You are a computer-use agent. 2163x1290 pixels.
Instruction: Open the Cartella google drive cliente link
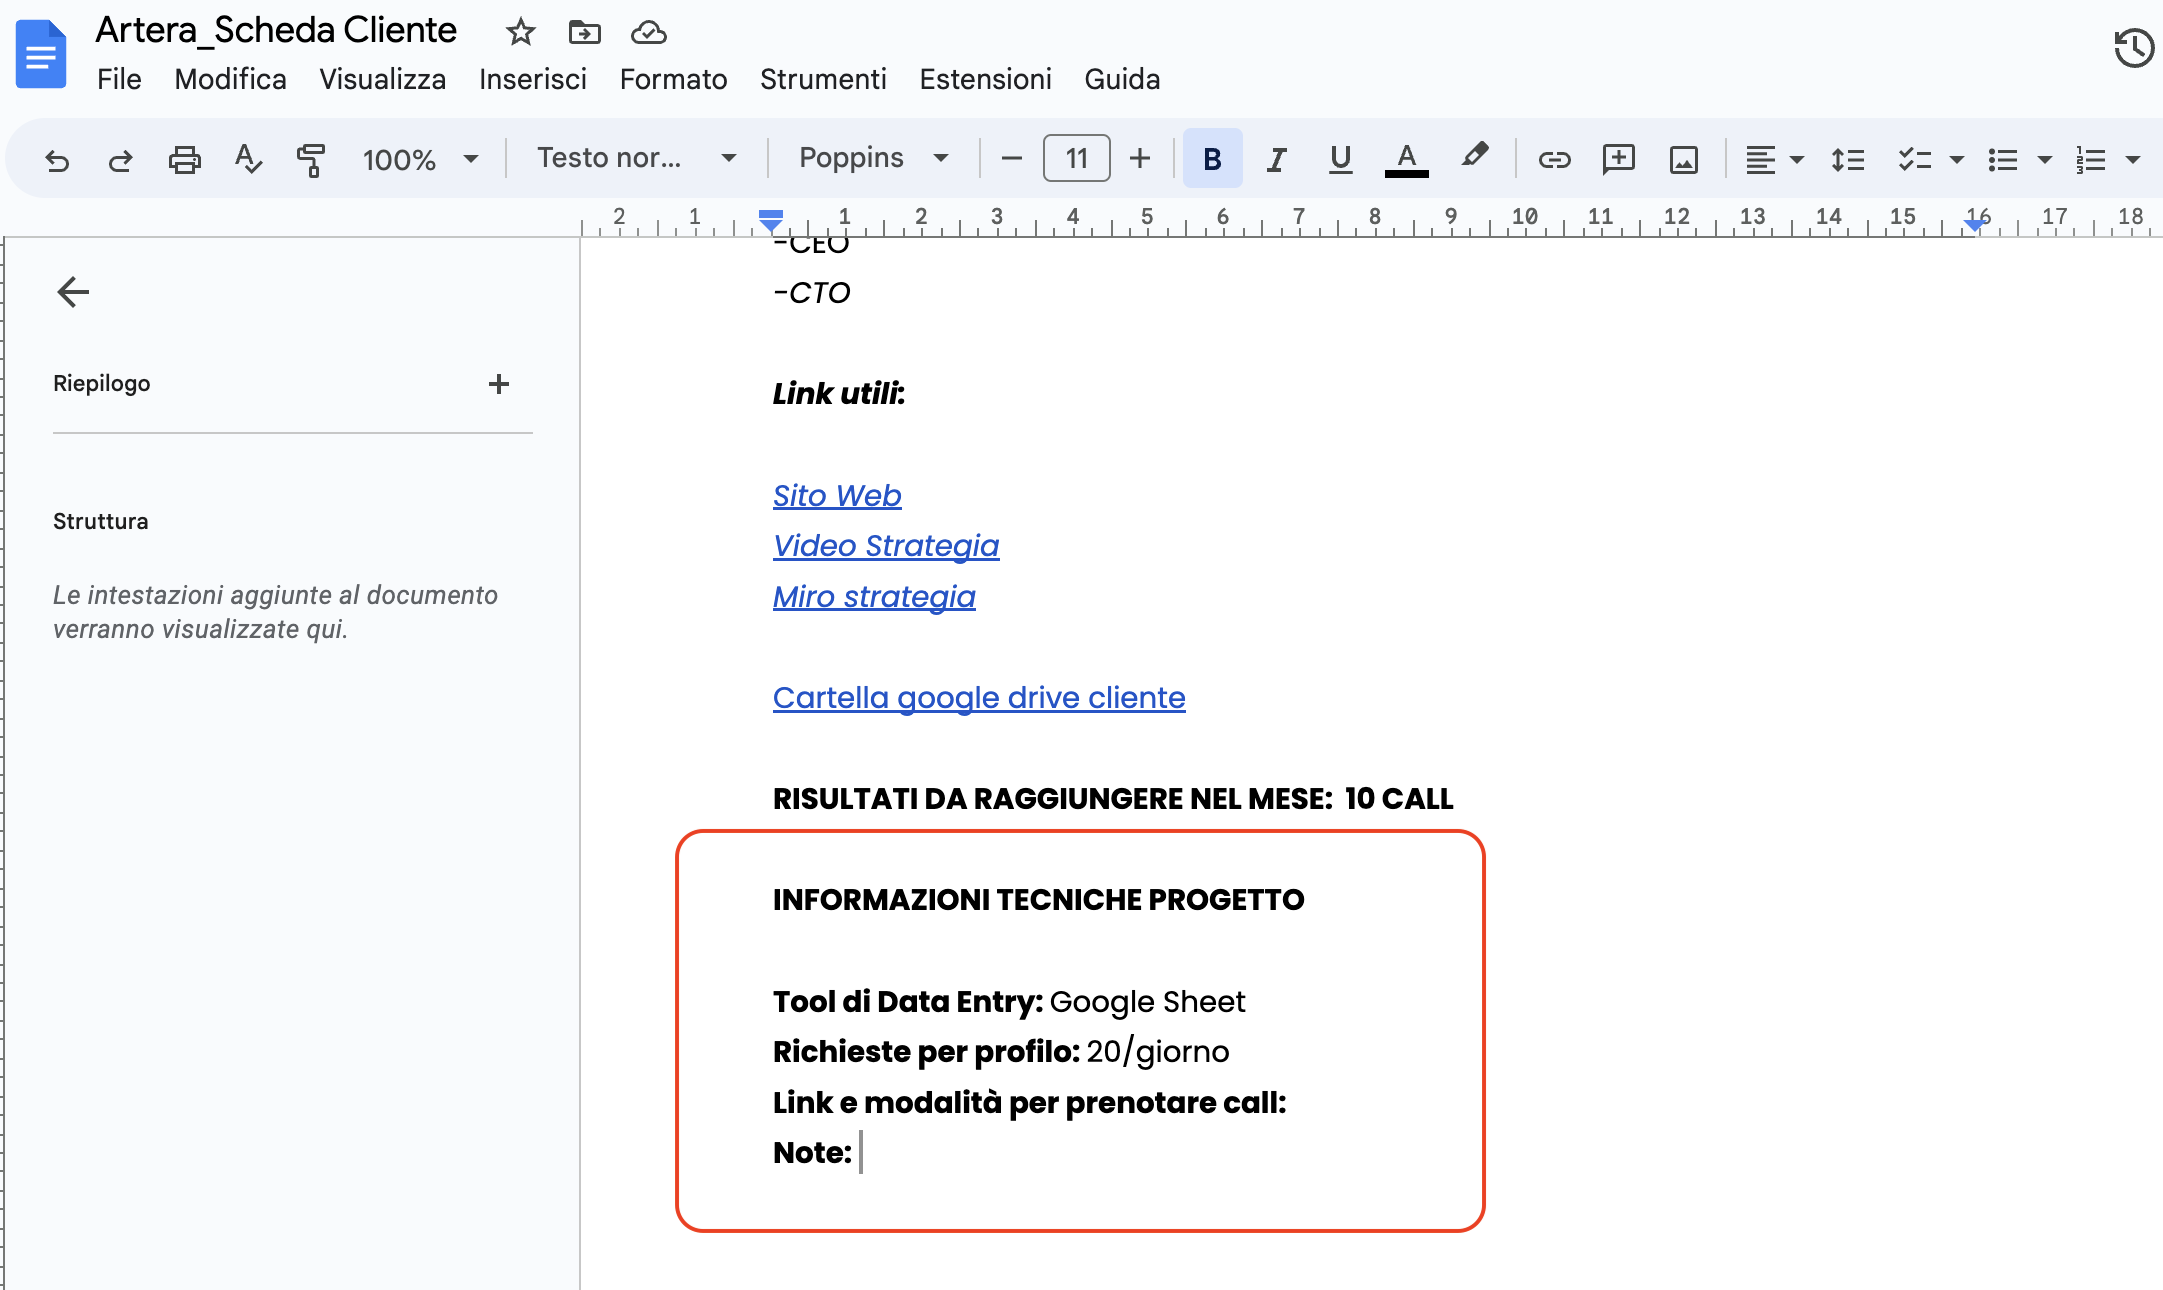pyautogui.click(x=978, y=697)
